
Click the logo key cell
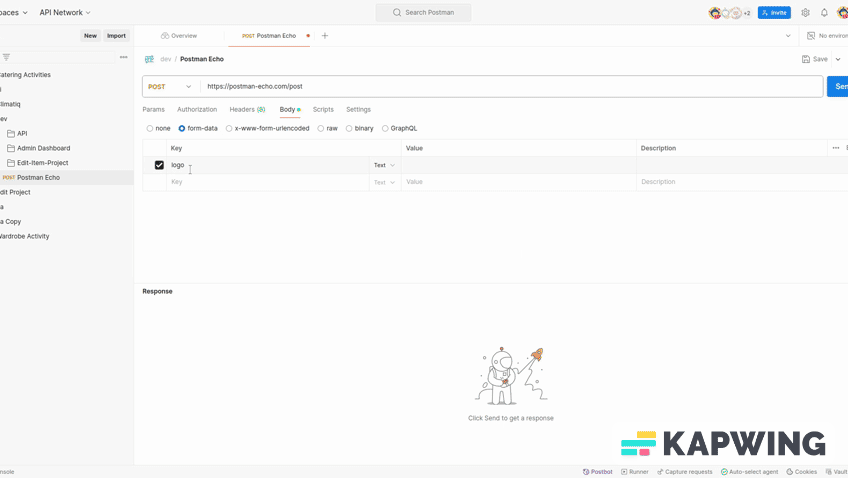pyautogui.click(x=268, y=165)
